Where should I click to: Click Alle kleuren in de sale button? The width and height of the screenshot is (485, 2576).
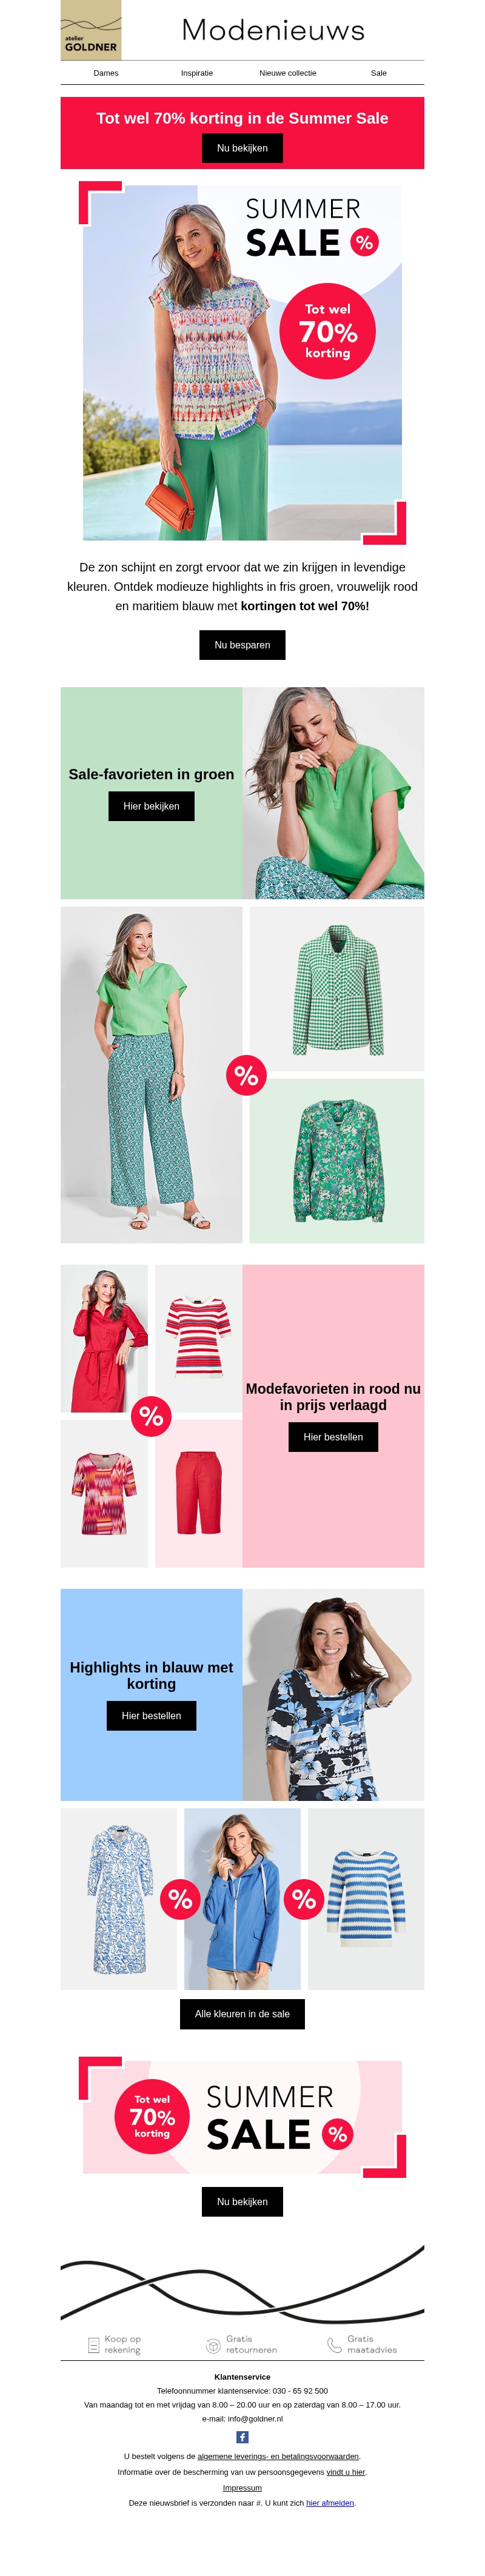point(242,2014)
